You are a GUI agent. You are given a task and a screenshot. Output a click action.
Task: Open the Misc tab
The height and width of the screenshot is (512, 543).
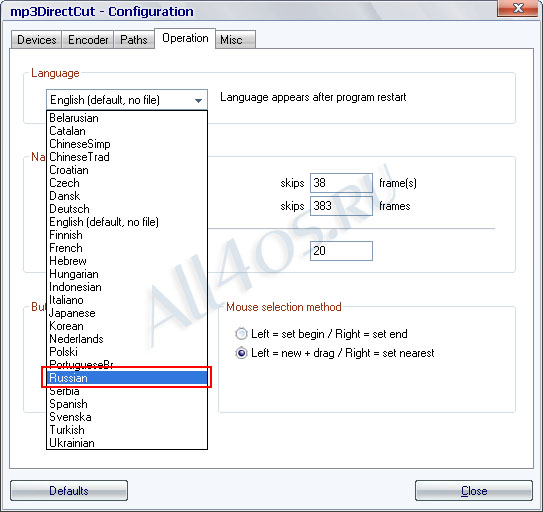click(x=235, y=39)
